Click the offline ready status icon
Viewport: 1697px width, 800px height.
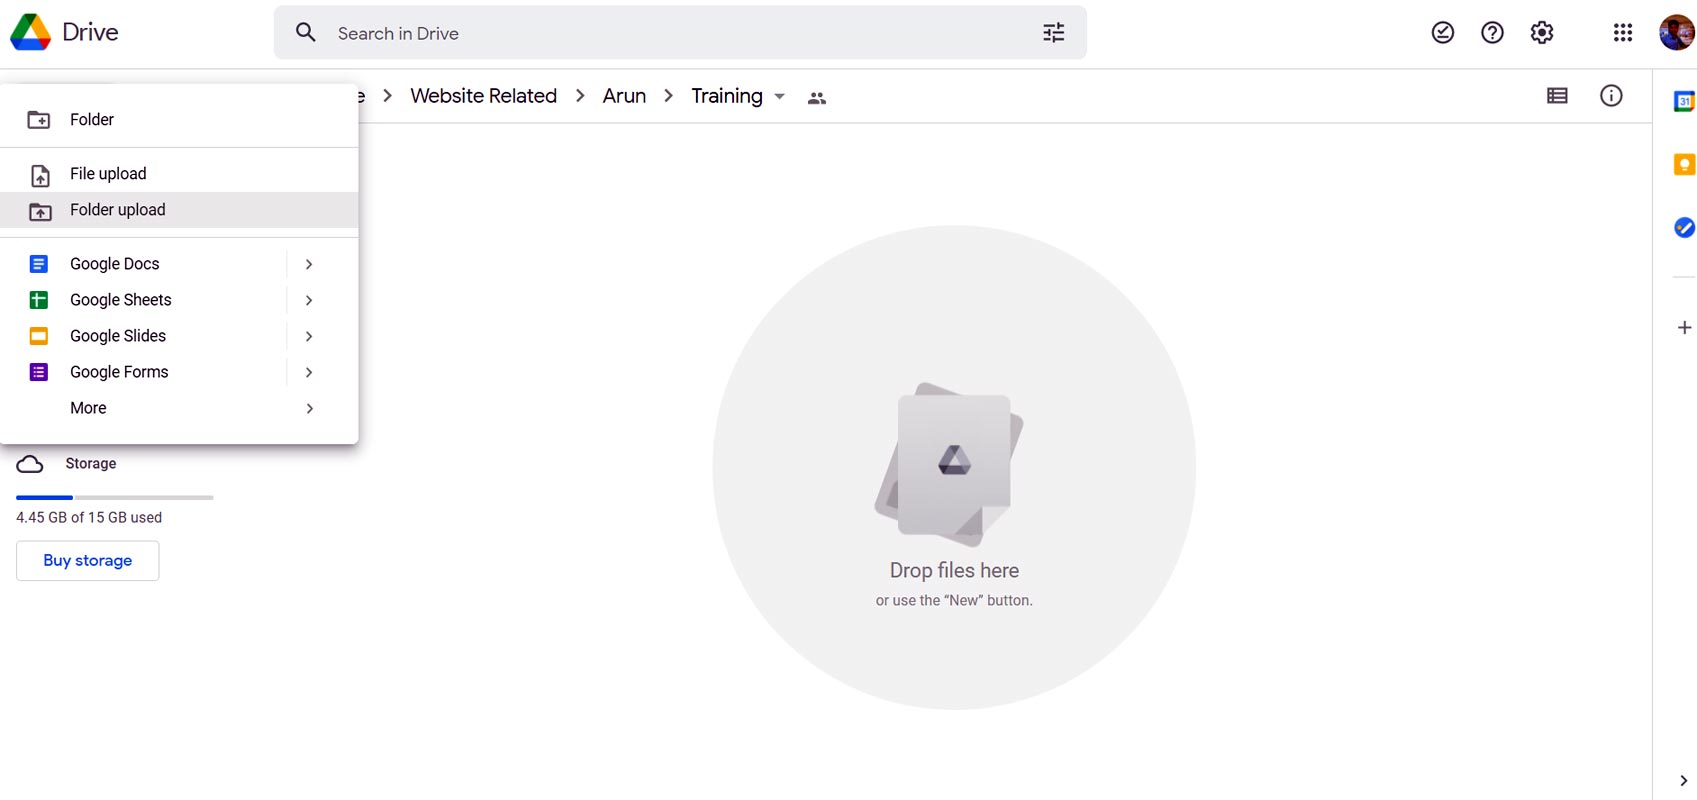coord(1442,33)
